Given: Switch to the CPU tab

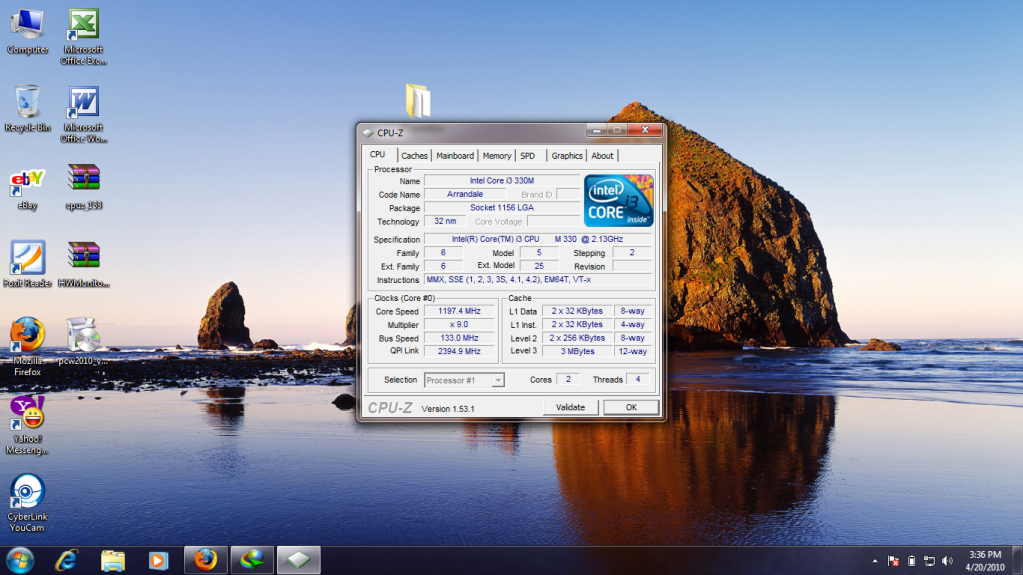Looking at the screenshot, I should (378, 155).
